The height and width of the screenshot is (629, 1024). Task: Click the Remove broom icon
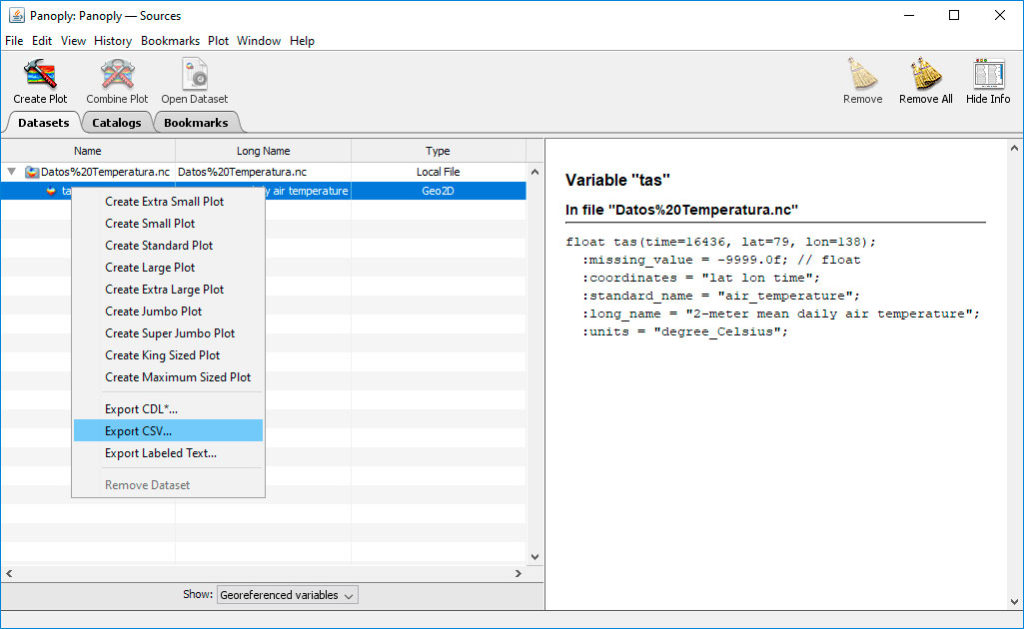[862, 73]
